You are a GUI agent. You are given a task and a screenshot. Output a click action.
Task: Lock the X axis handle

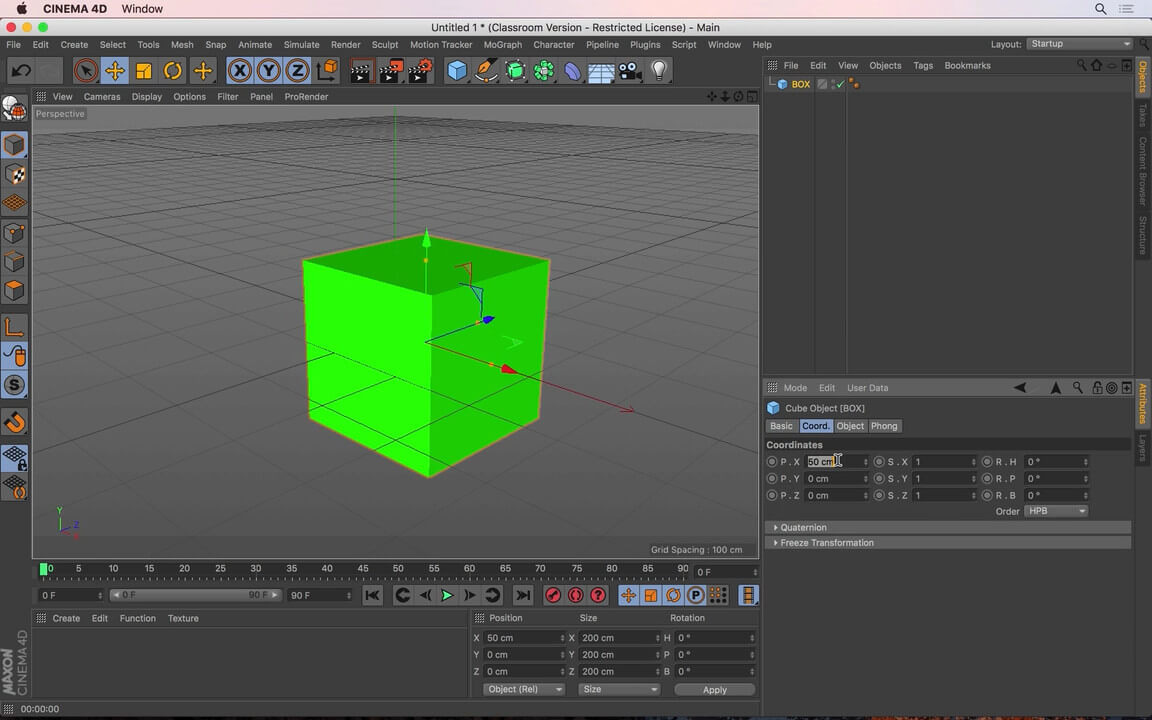[239, 71]
